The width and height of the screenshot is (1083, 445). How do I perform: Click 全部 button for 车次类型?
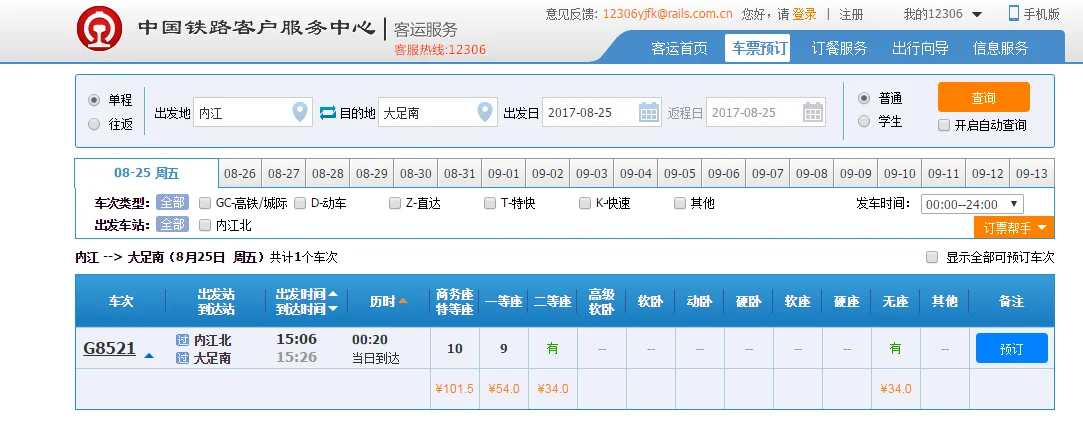[172, 203]
